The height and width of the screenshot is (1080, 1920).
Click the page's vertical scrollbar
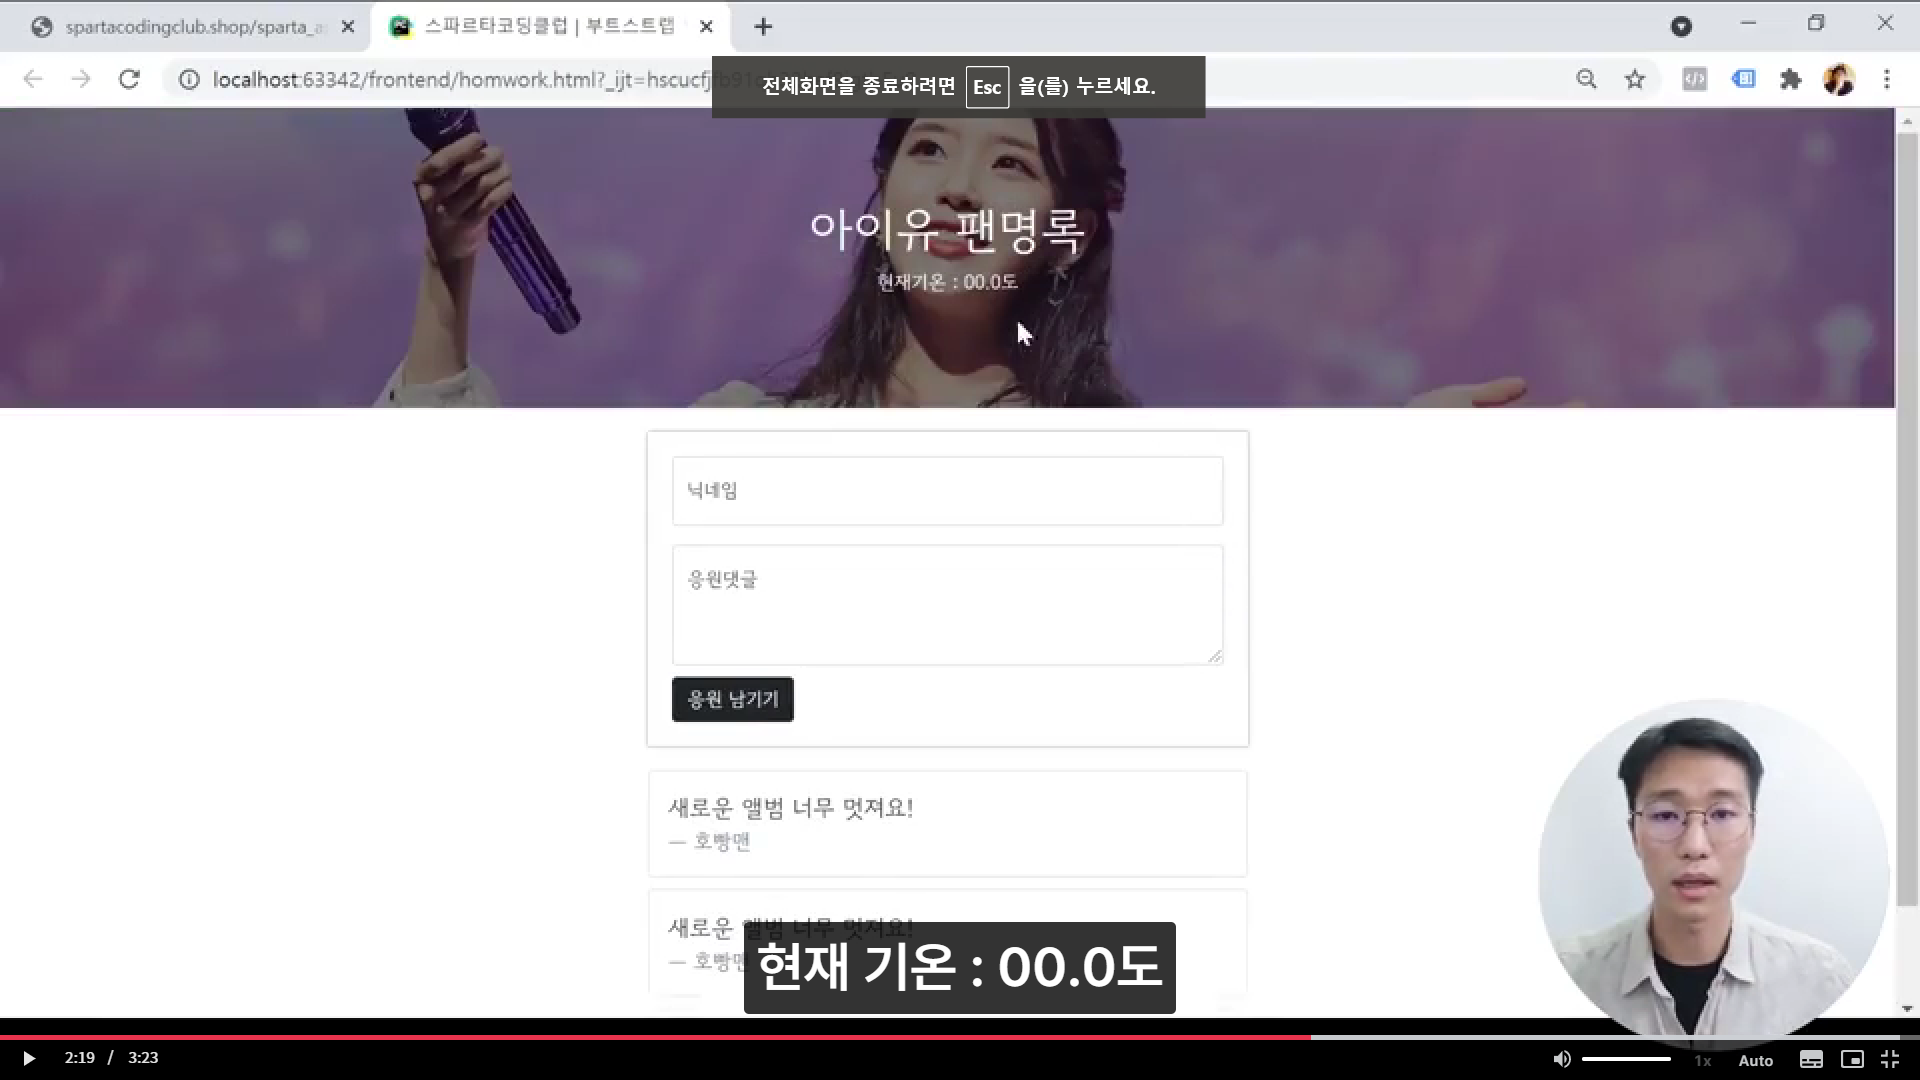pyautogui.click(x=1907, y=520)
